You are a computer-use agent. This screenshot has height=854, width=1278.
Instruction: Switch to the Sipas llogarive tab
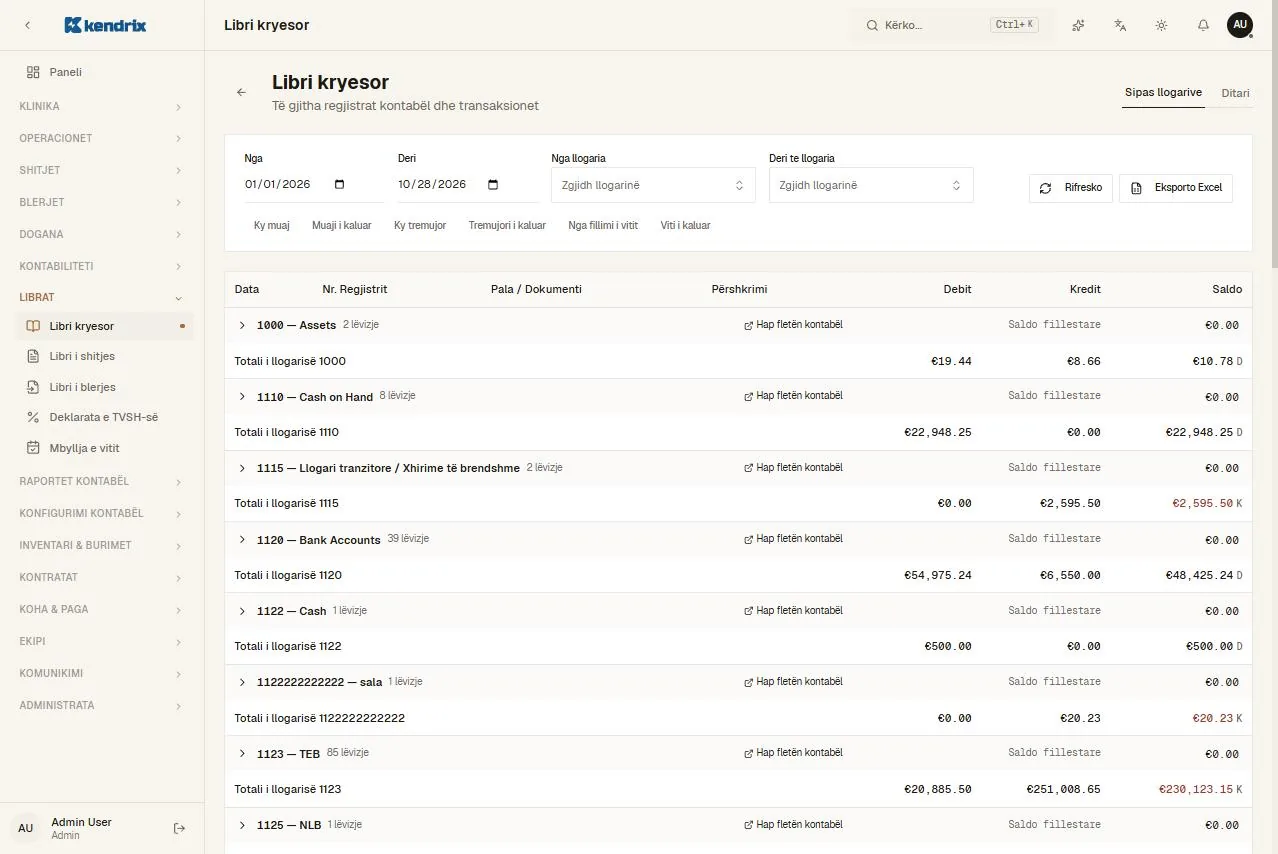coord(1163,93)
